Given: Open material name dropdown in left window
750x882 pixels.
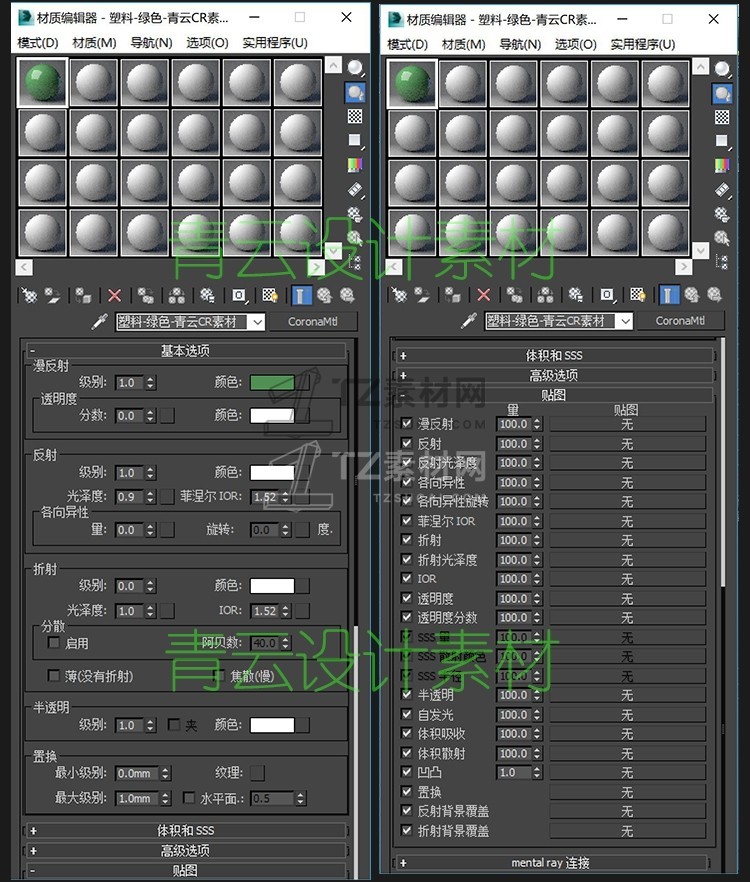Looking at the screenshot, I should click(x=257, y=322).
